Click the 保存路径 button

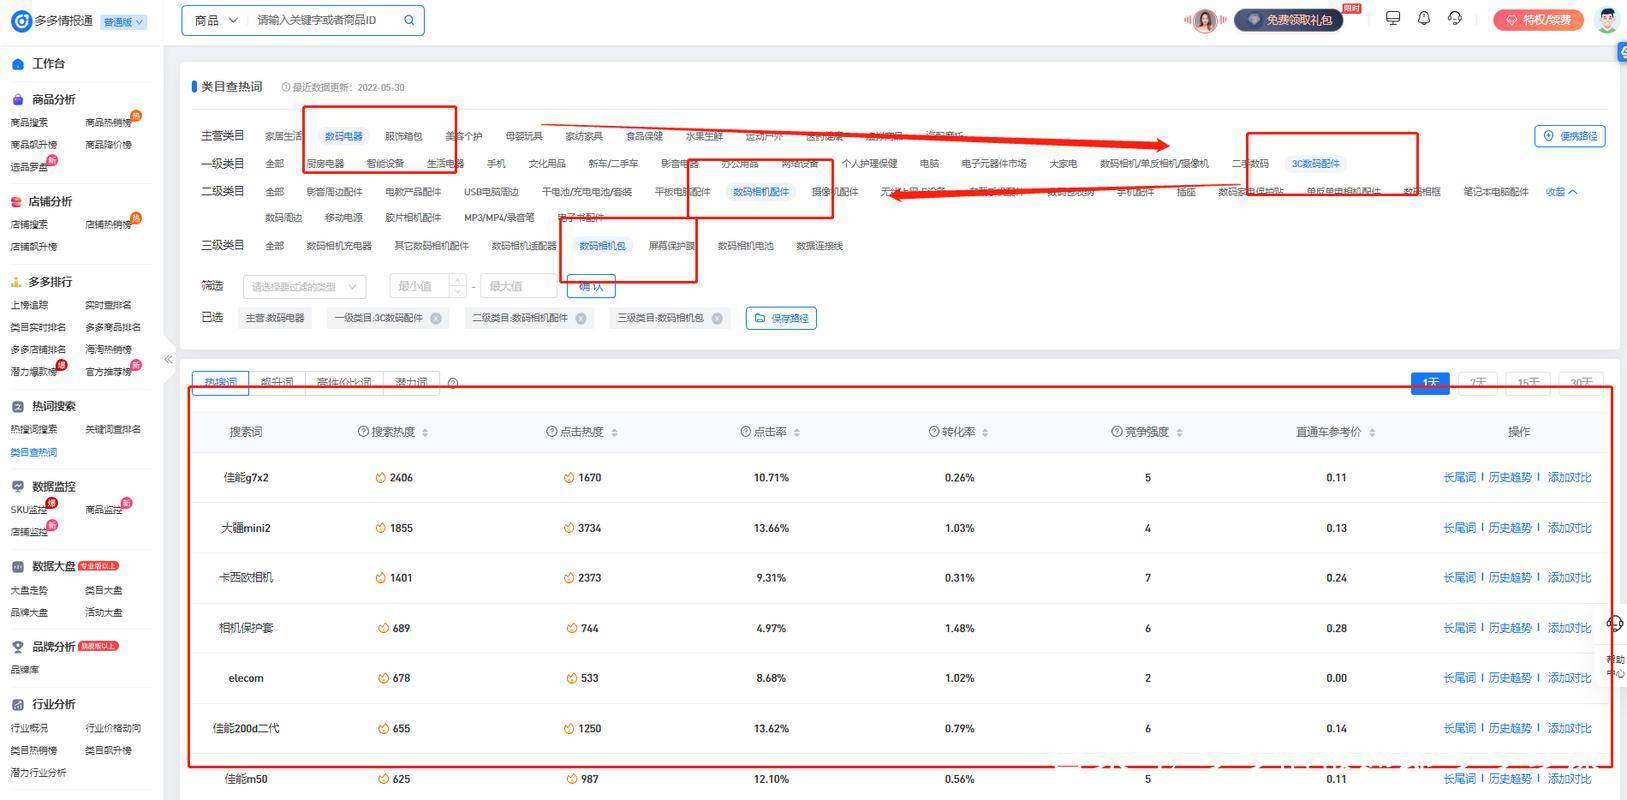[781, 319]
